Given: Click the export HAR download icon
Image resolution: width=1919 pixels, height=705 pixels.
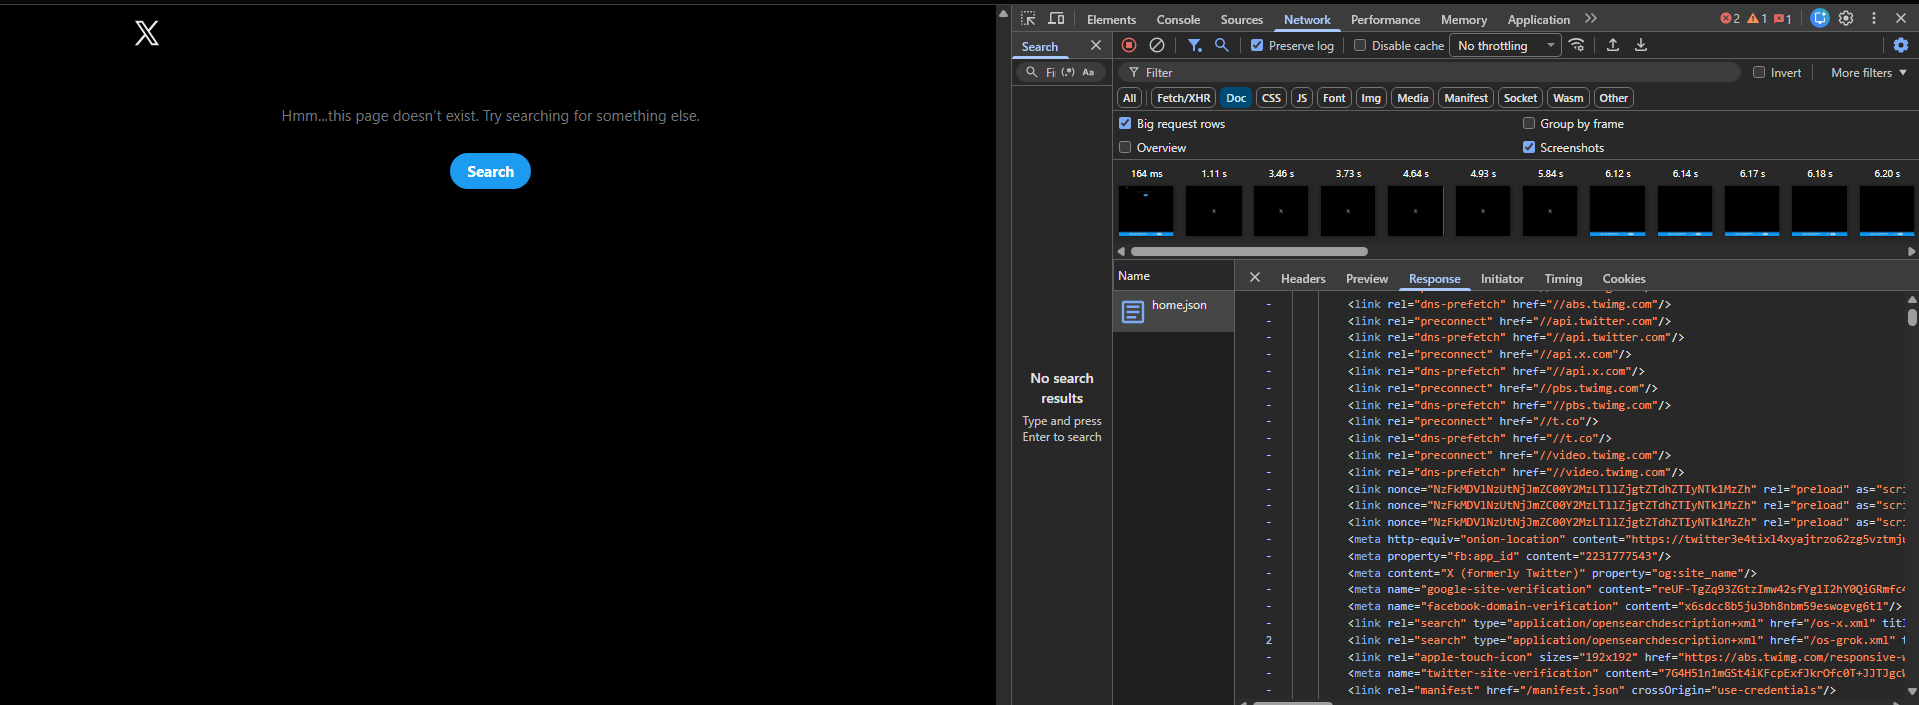Looking at the screenshot, I should pos(1641,45).
